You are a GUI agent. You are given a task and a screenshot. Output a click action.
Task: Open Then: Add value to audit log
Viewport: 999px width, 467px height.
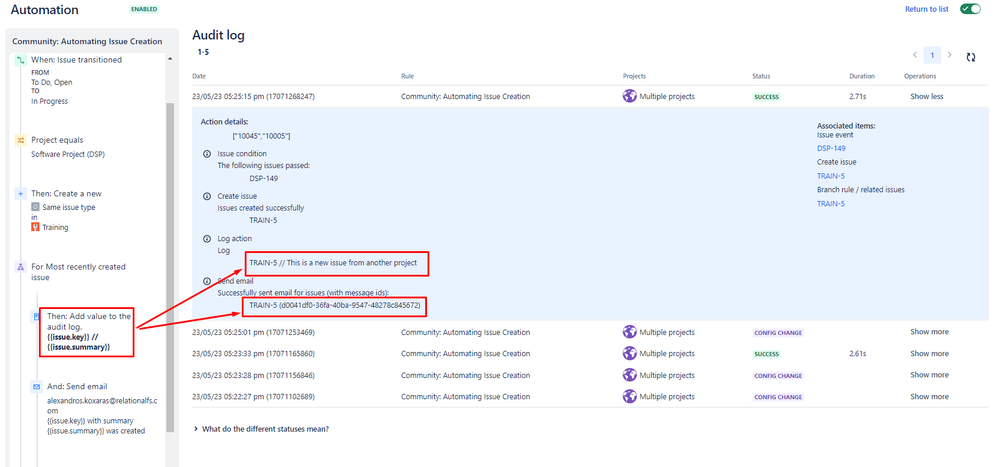[x=88, y=331]
